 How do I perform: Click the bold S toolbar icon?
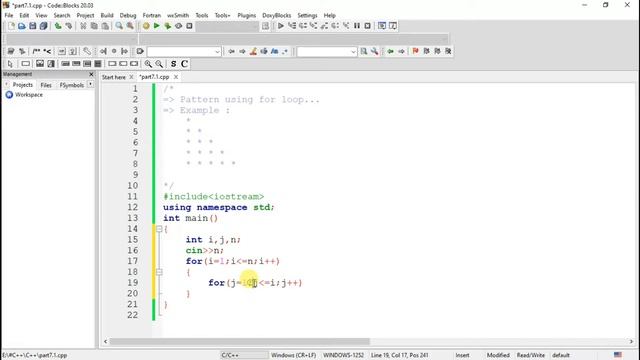point(173,64)
